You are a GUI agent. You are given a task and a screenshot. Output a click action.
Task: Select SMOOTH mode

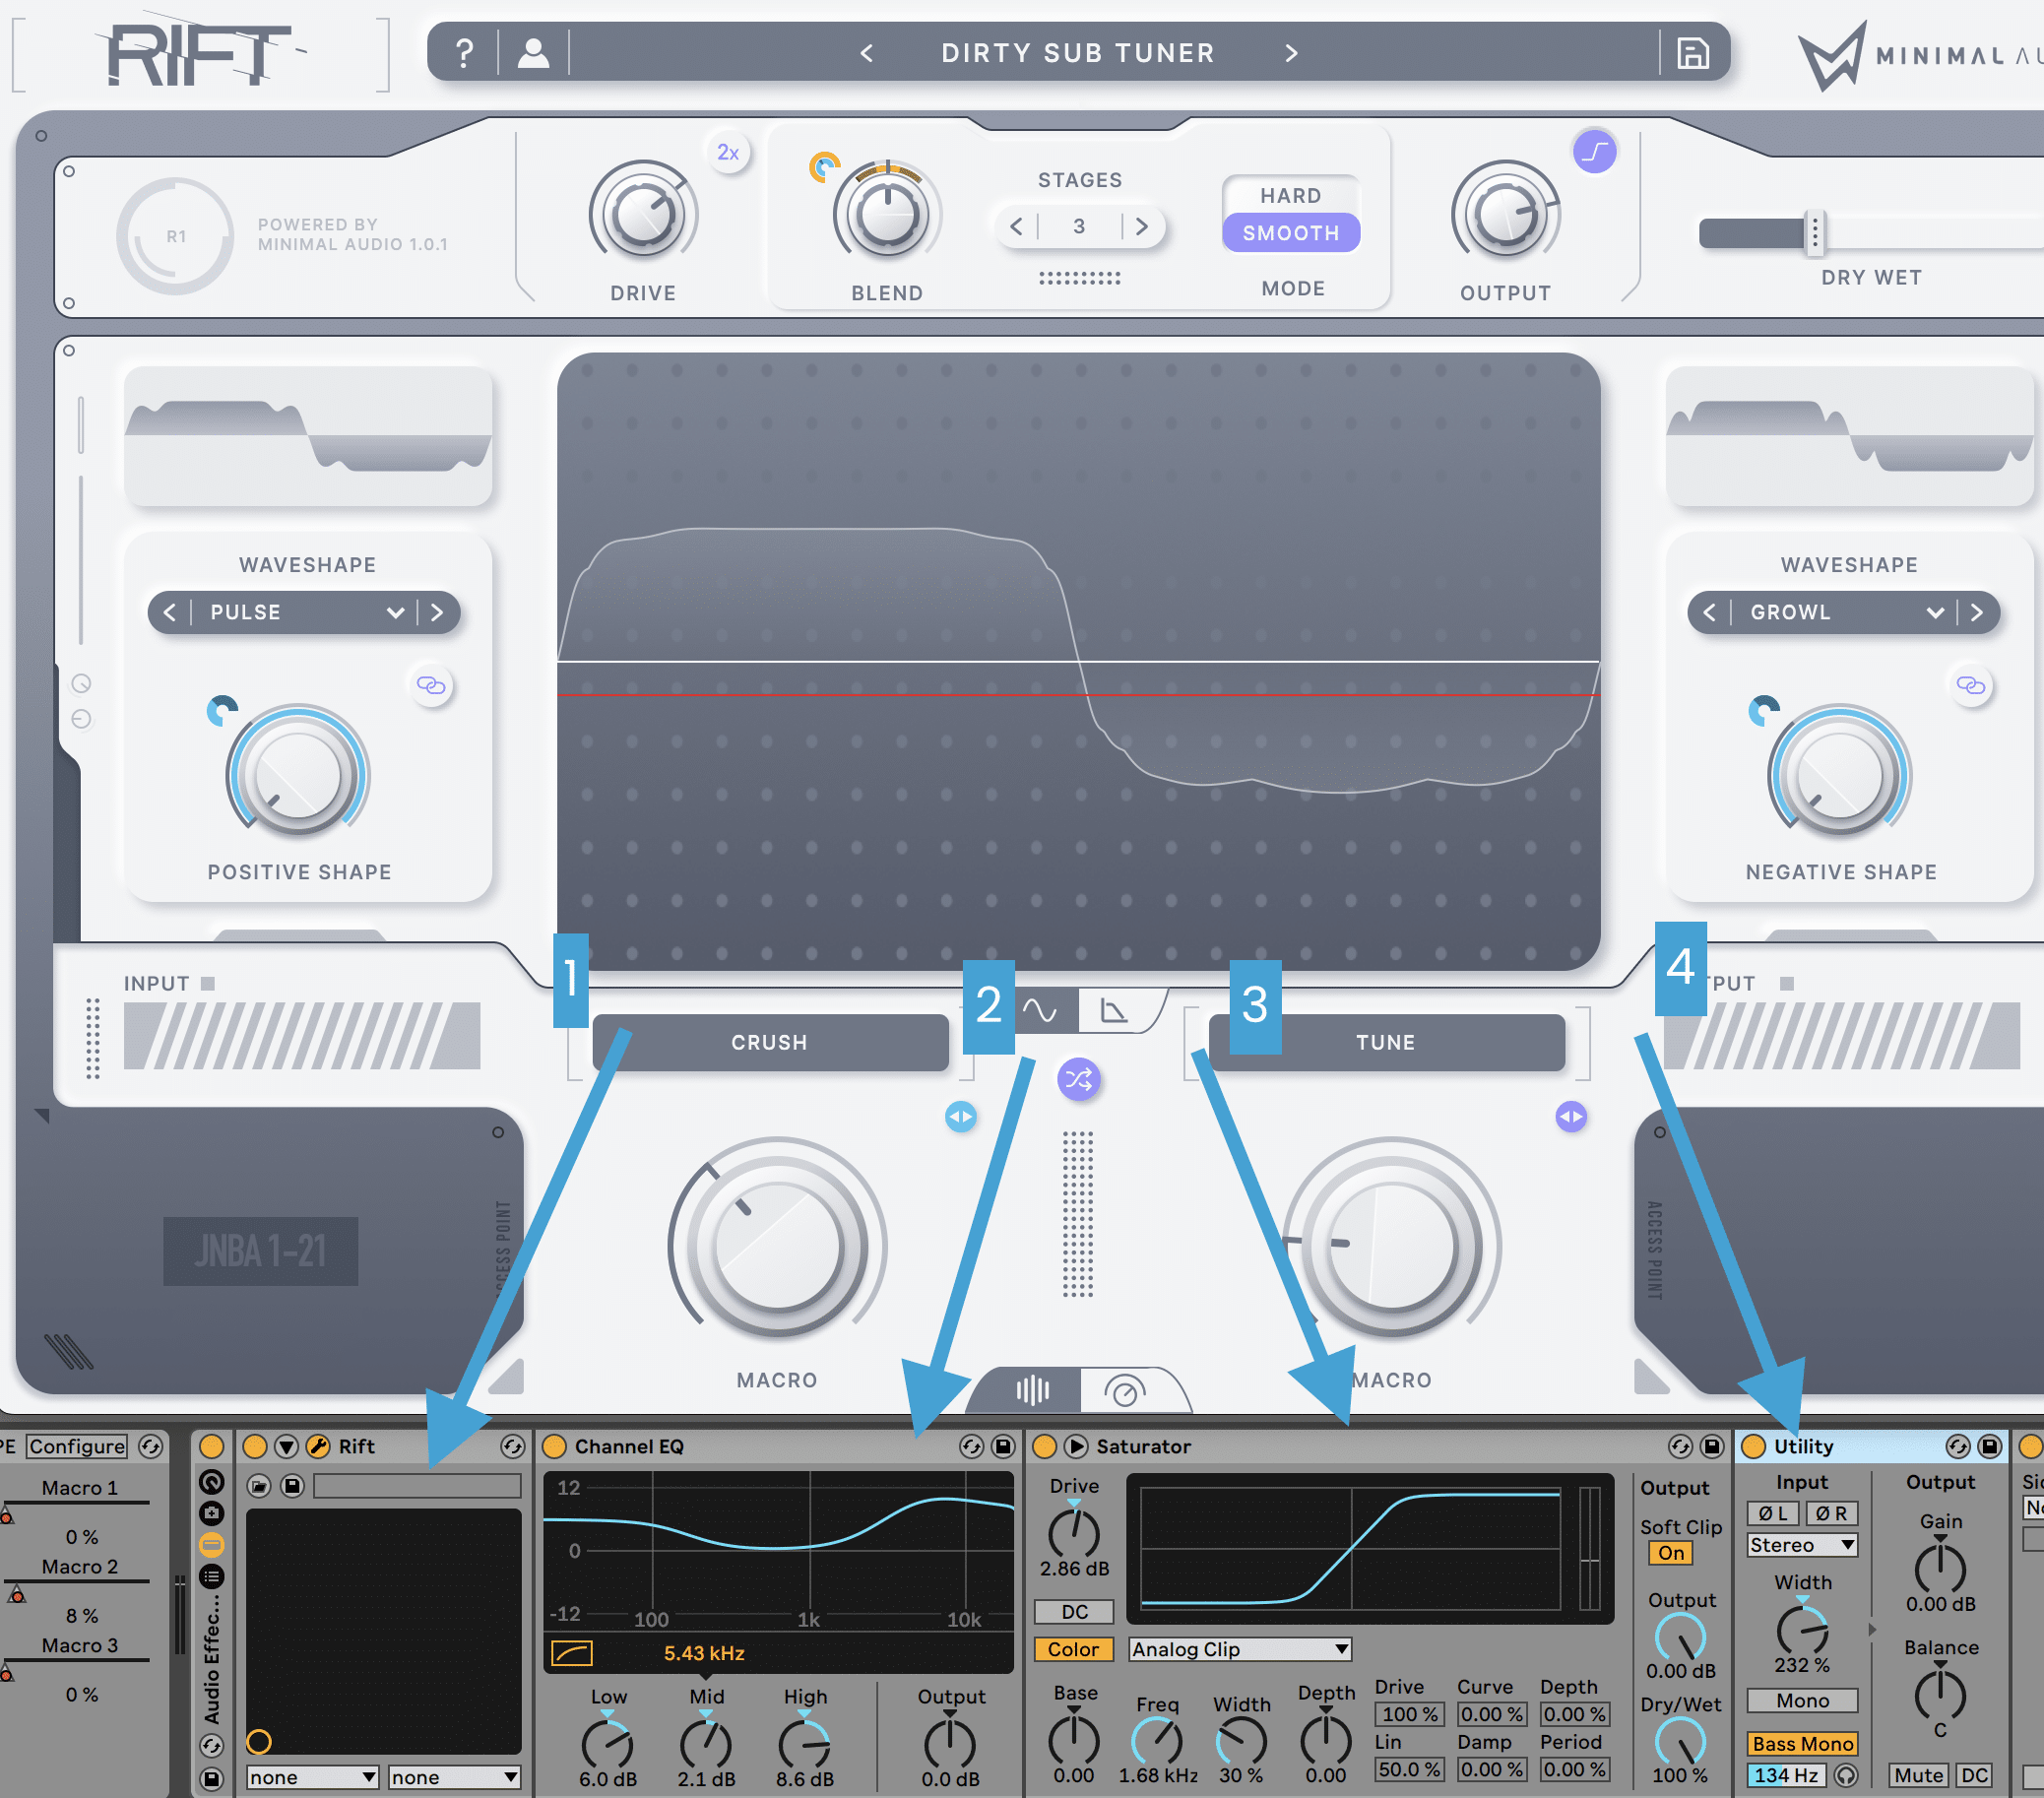click(x=1290, y=233)
